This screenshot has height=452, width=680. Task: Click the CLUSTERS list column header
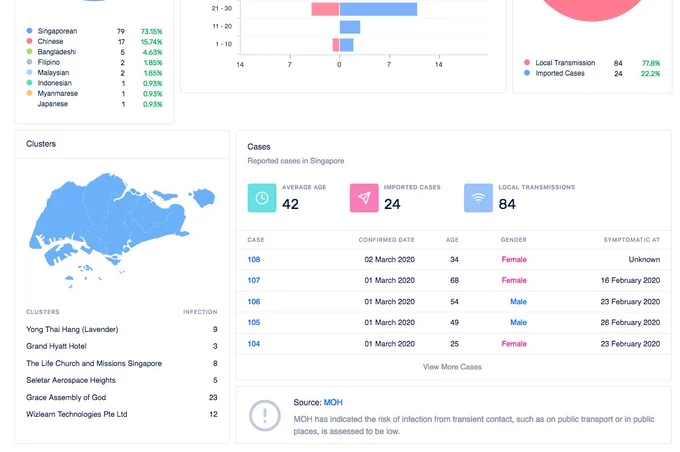[42, 312]
